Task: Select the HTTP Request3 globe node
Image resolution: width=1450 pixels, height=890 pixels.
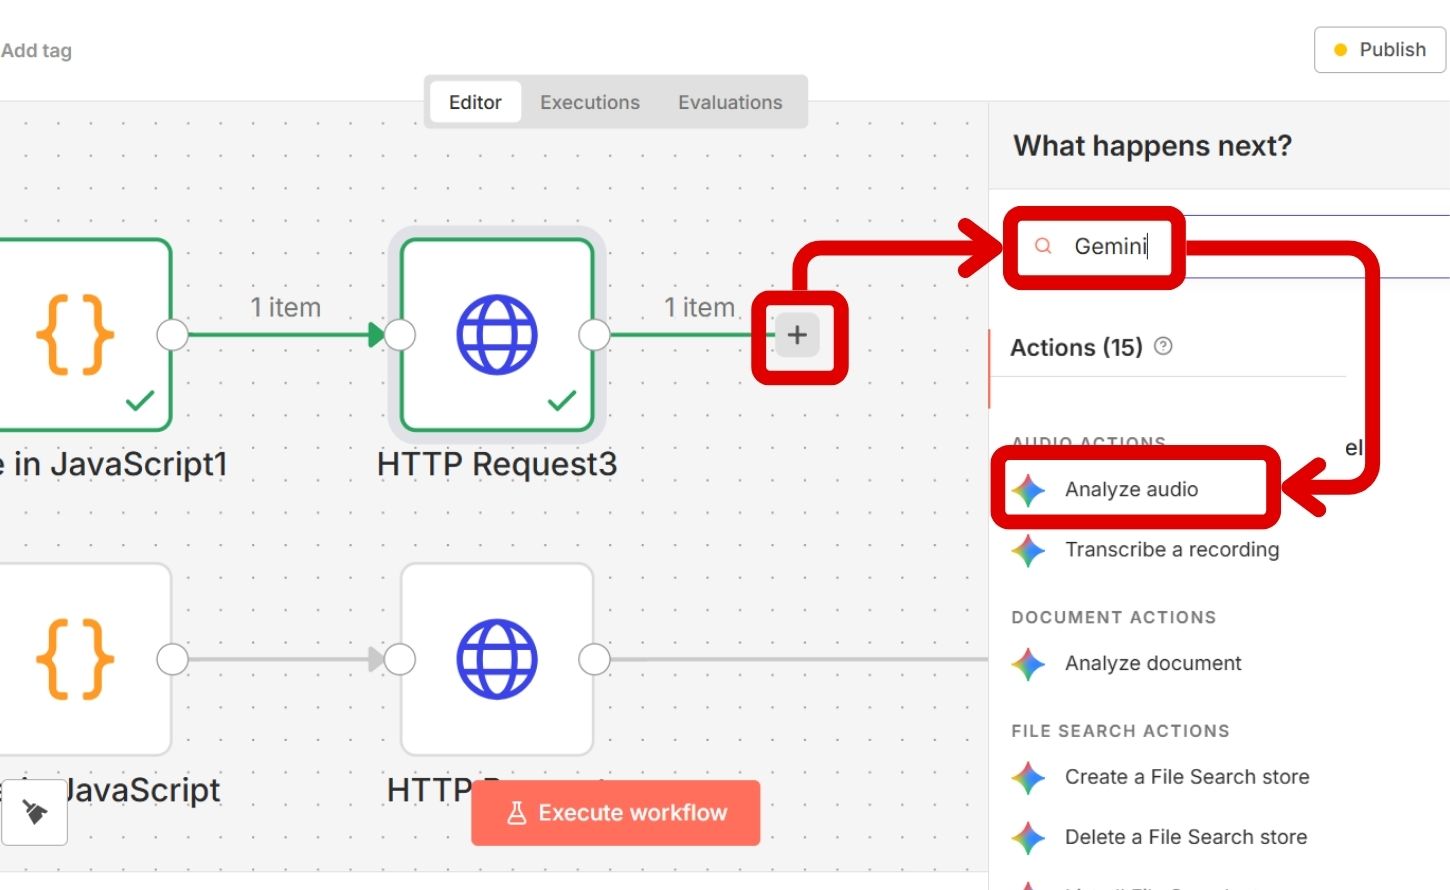Action: pyautogui.click(x=497, y=335)
